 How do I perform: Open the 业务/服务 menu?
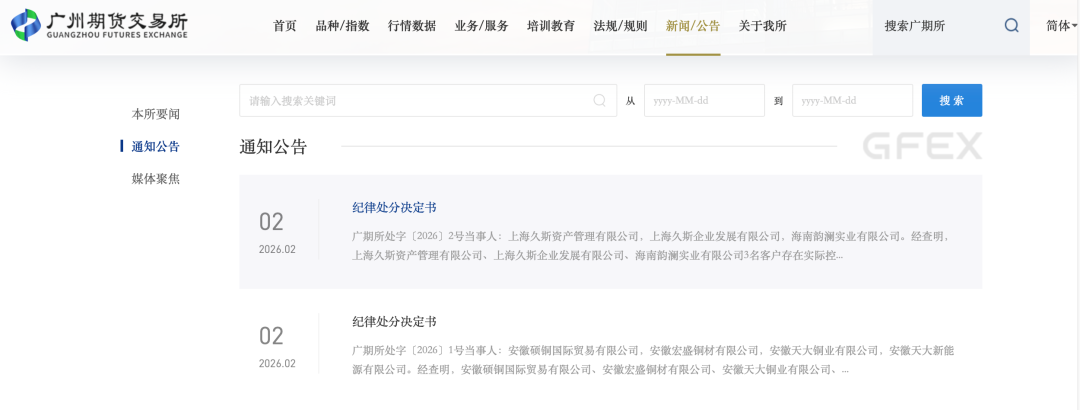[481, 26]
